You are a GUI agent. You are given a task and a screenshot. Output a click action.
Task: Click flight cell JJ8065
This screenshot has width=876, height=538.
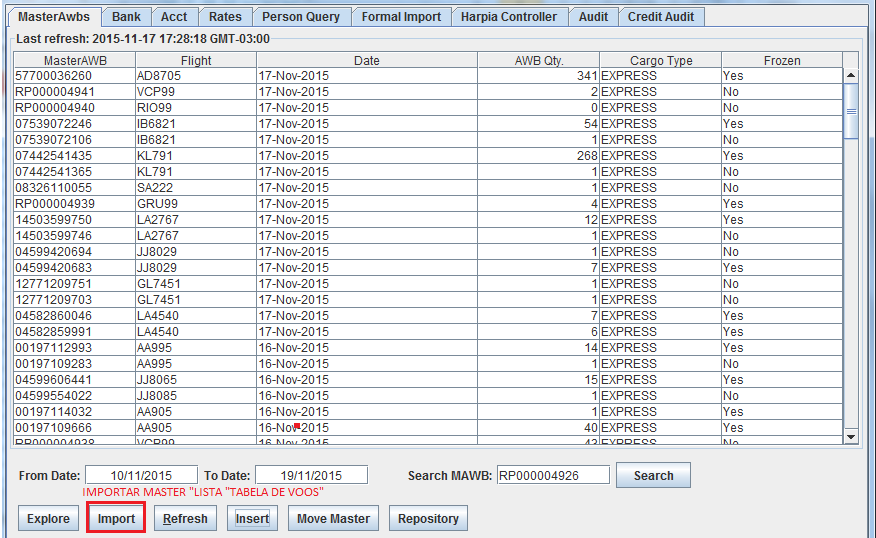coord(196,380)
